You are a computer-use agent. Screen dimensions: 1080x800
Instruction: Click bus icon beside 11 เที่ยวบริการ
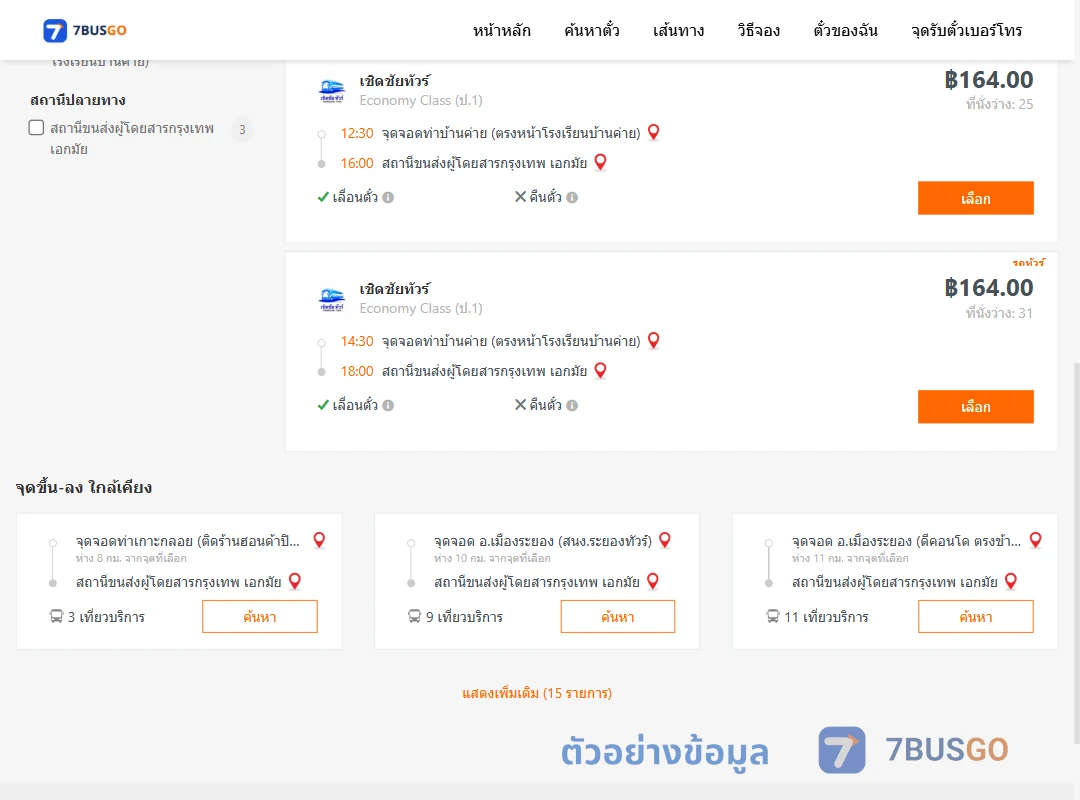pyautogui.click(x=773, y=616)
